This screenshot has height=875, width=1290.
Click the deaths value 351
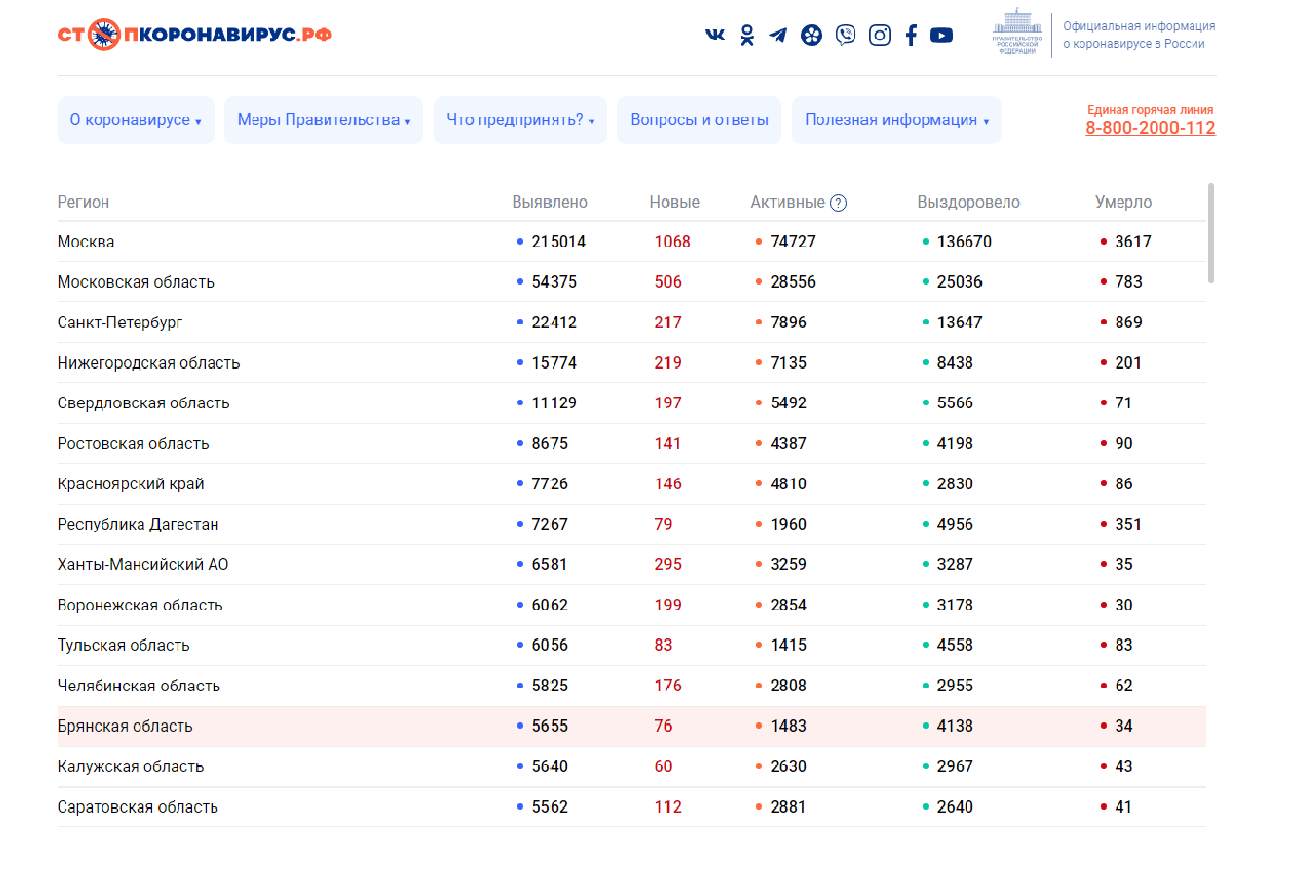(1129, 524)
